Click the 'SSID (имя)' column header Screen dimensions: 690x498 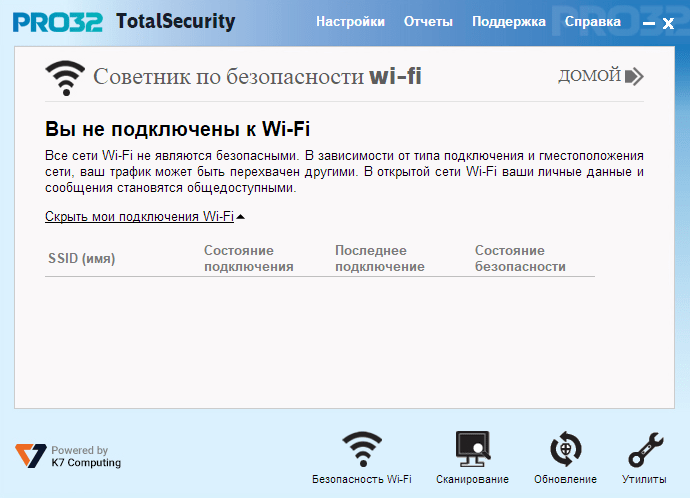coord(82,259)
